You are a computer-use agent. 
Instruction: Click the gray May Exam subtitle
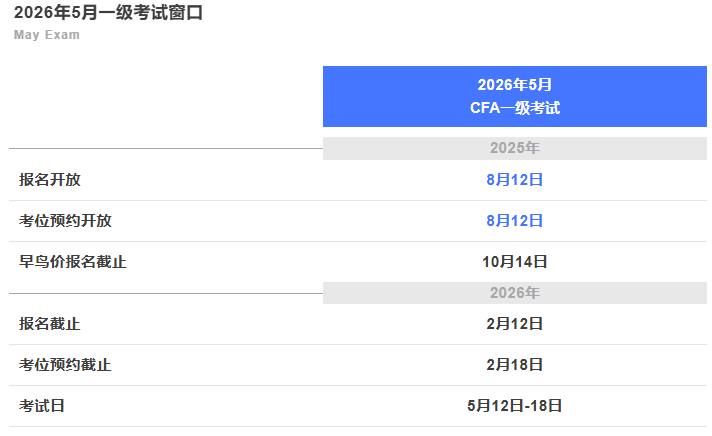(47, 35)
